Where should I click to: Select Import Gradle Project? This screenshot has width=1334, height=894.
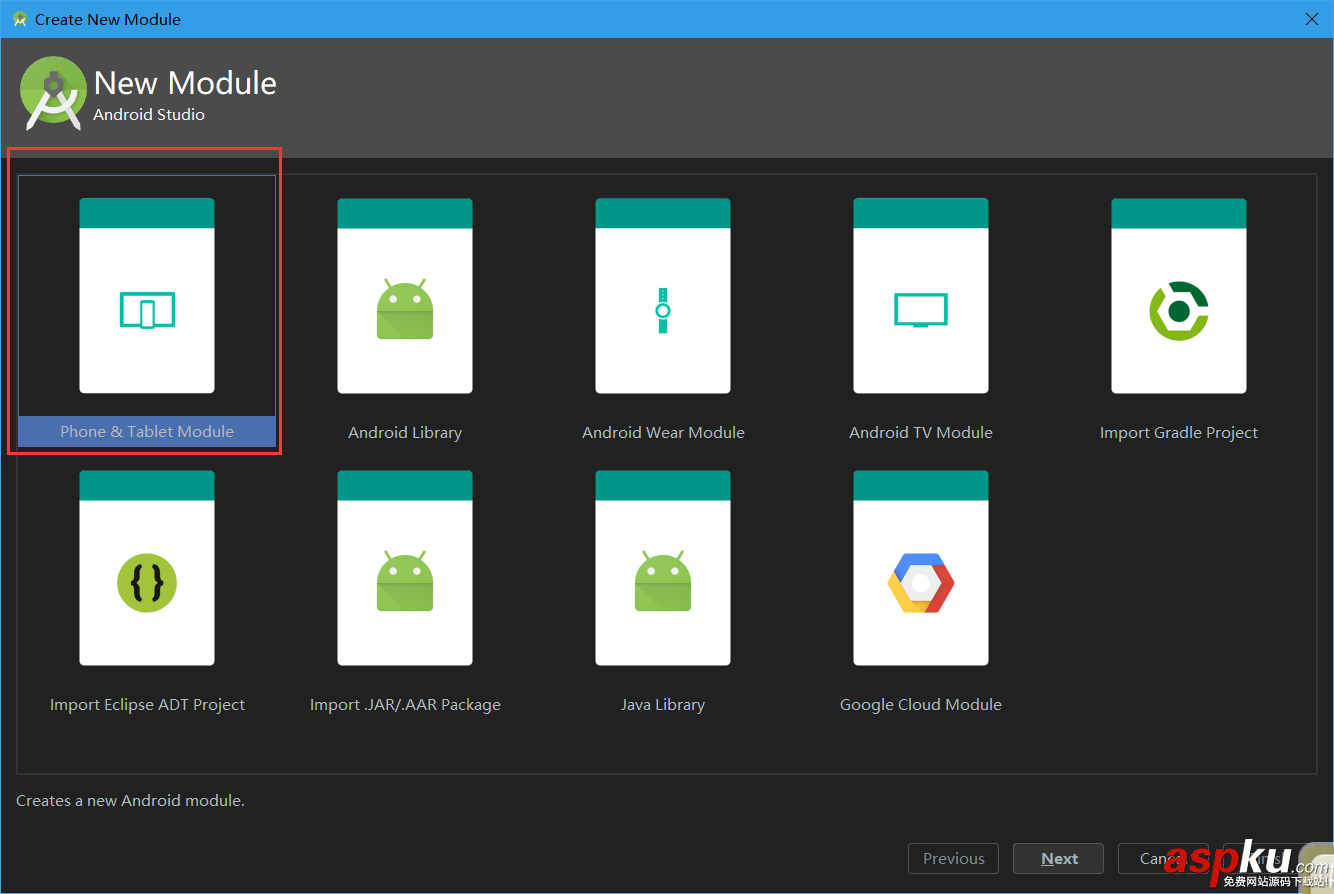[x=1178, y=310]
